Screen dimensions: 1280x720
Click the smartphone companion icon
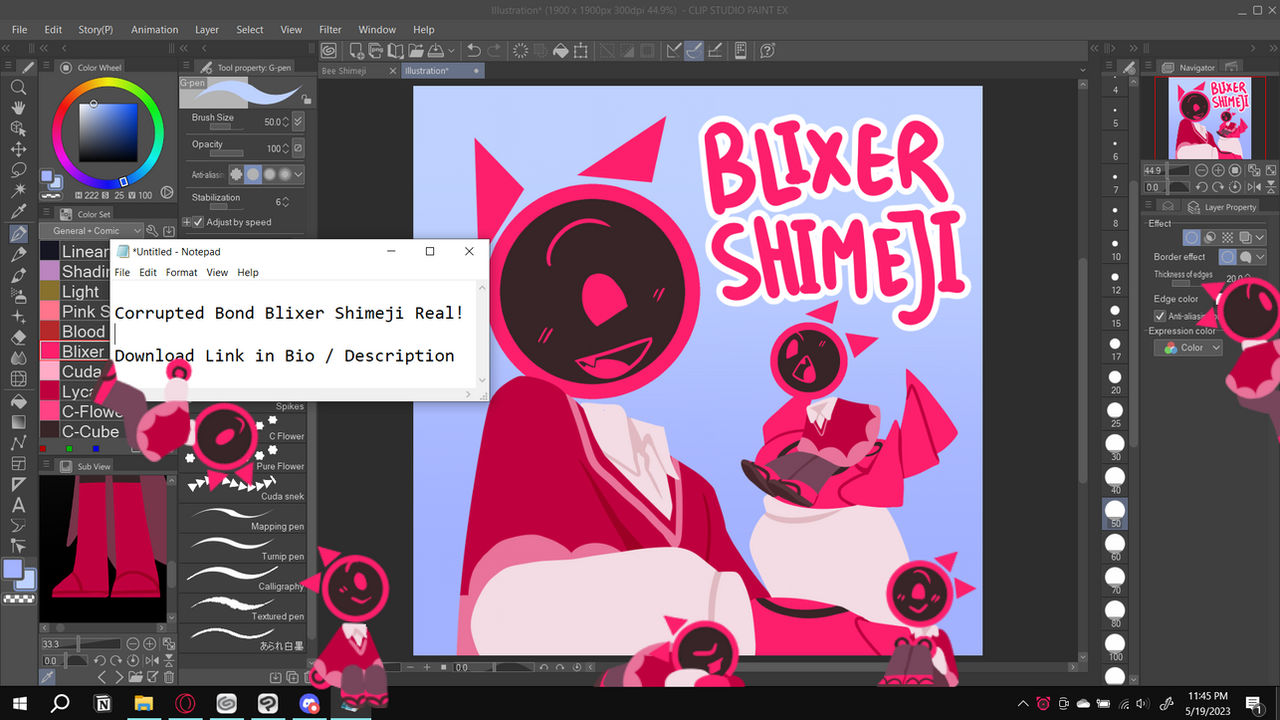point(741,50)
